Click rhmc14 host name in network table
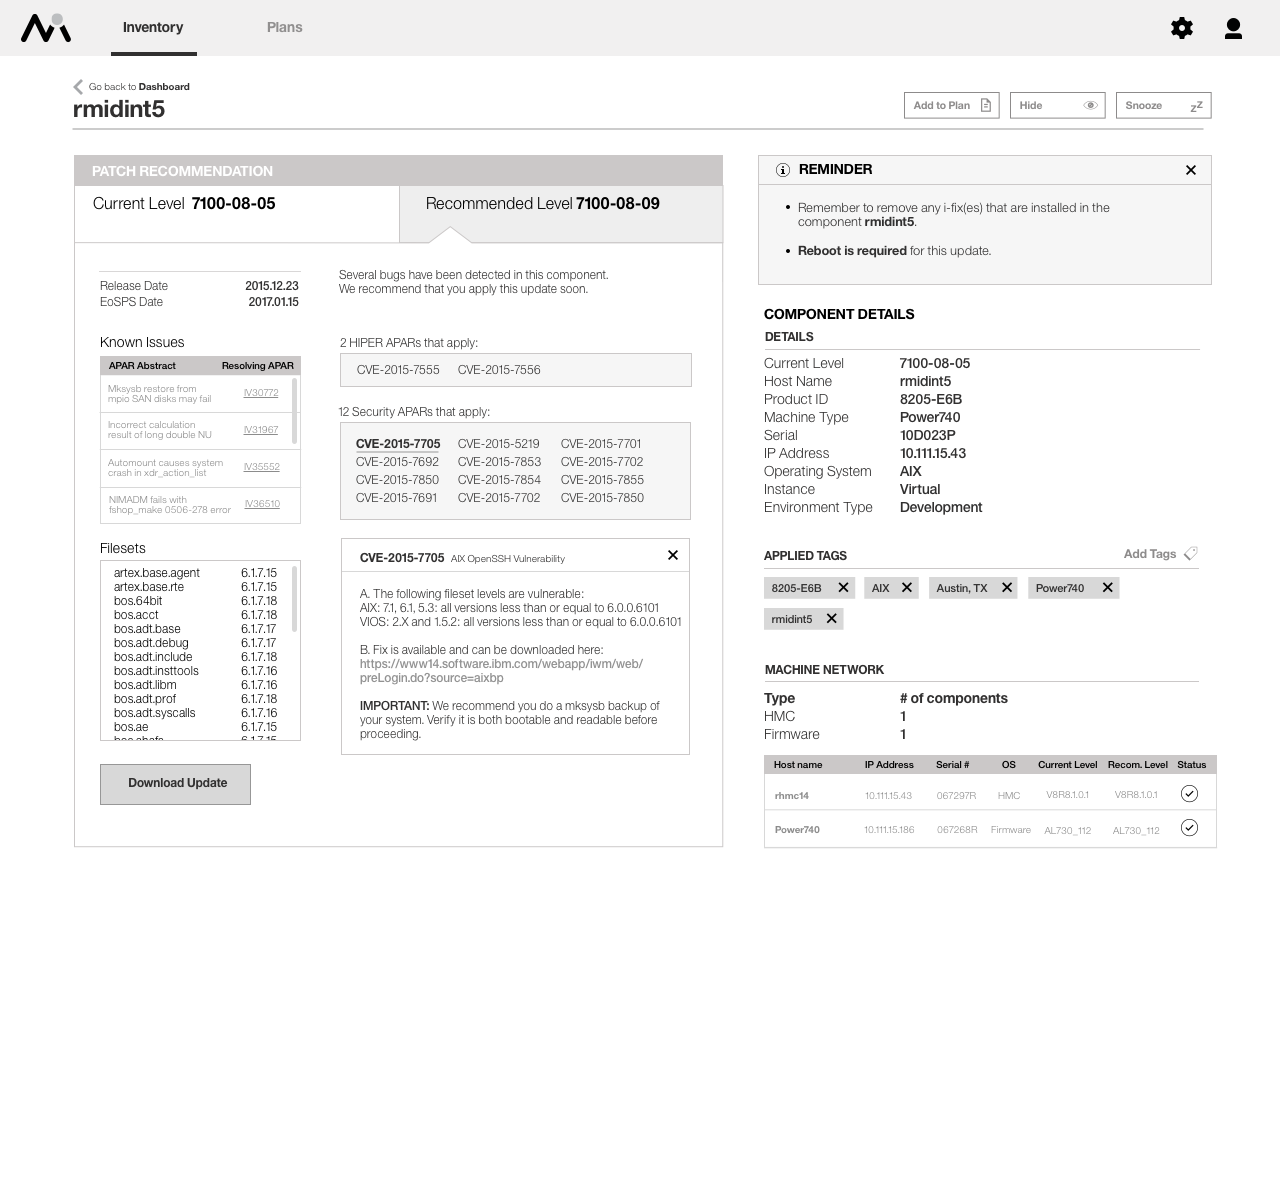 click(x=792, y=796)
